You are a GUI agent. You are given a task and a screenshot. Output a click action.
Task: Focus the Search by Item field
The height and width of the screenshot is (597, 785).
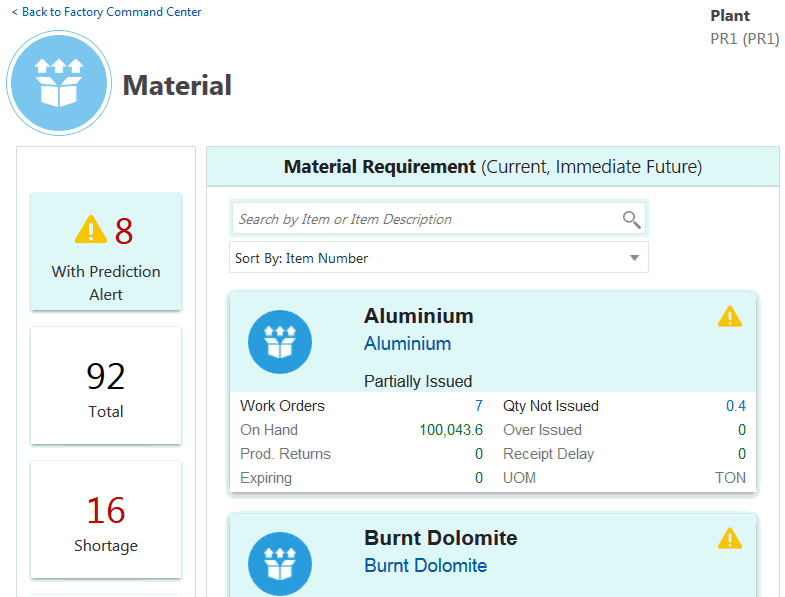pos(439,219)
